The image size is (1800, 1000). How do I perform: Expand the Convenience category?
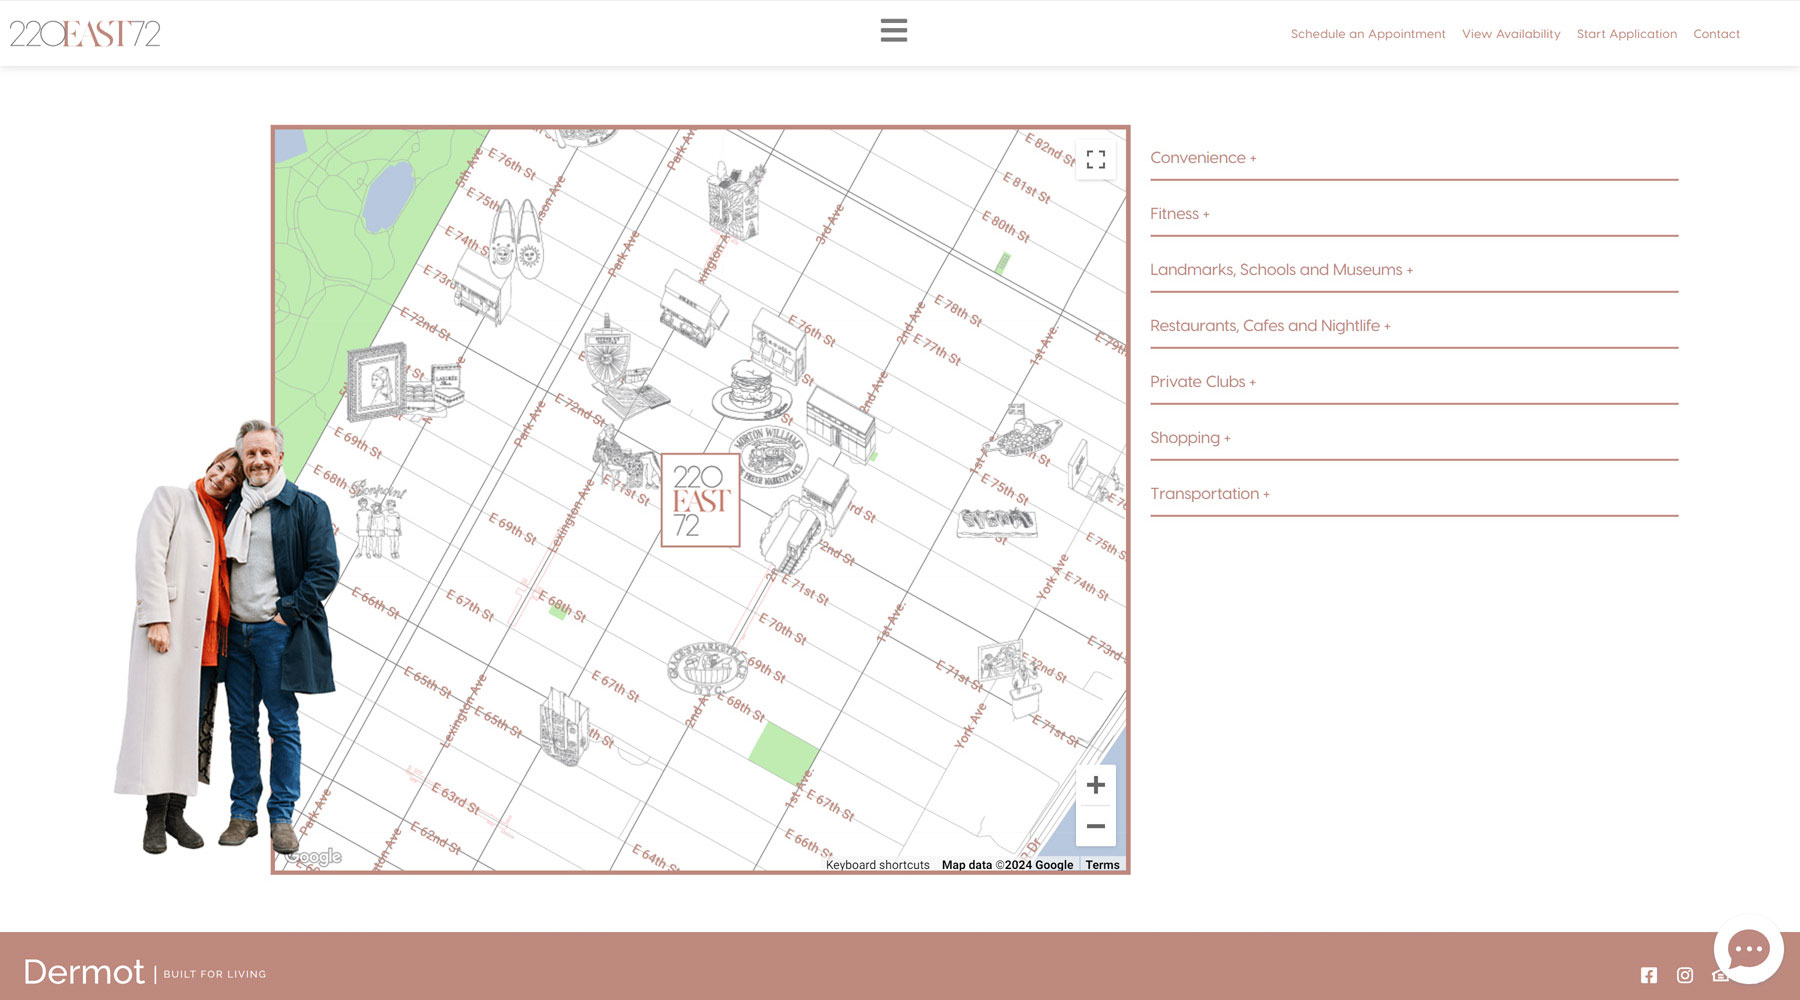1202,158
